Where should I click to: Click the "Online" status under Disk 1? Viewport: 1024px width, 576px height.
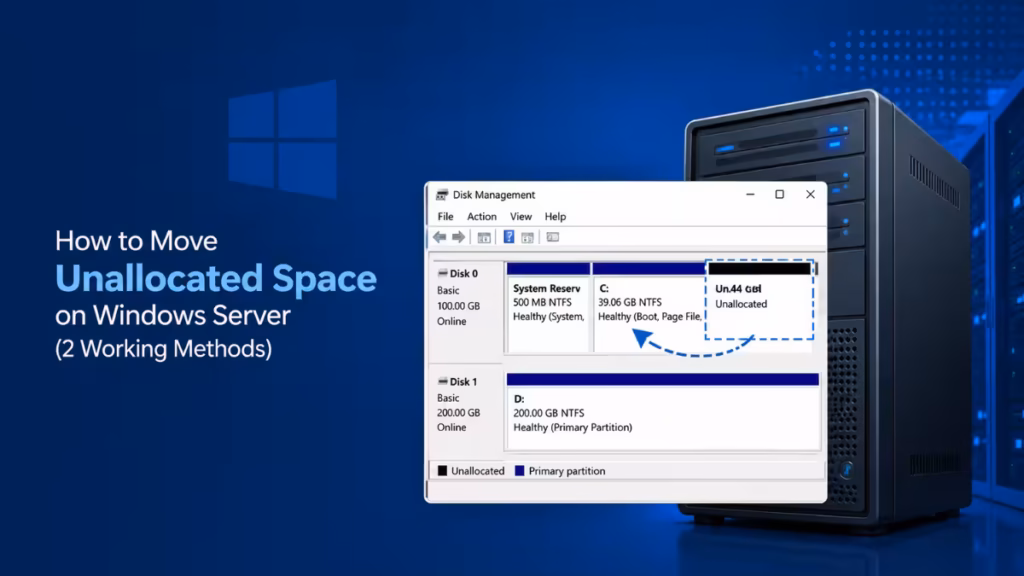click(x=451, y=427)
